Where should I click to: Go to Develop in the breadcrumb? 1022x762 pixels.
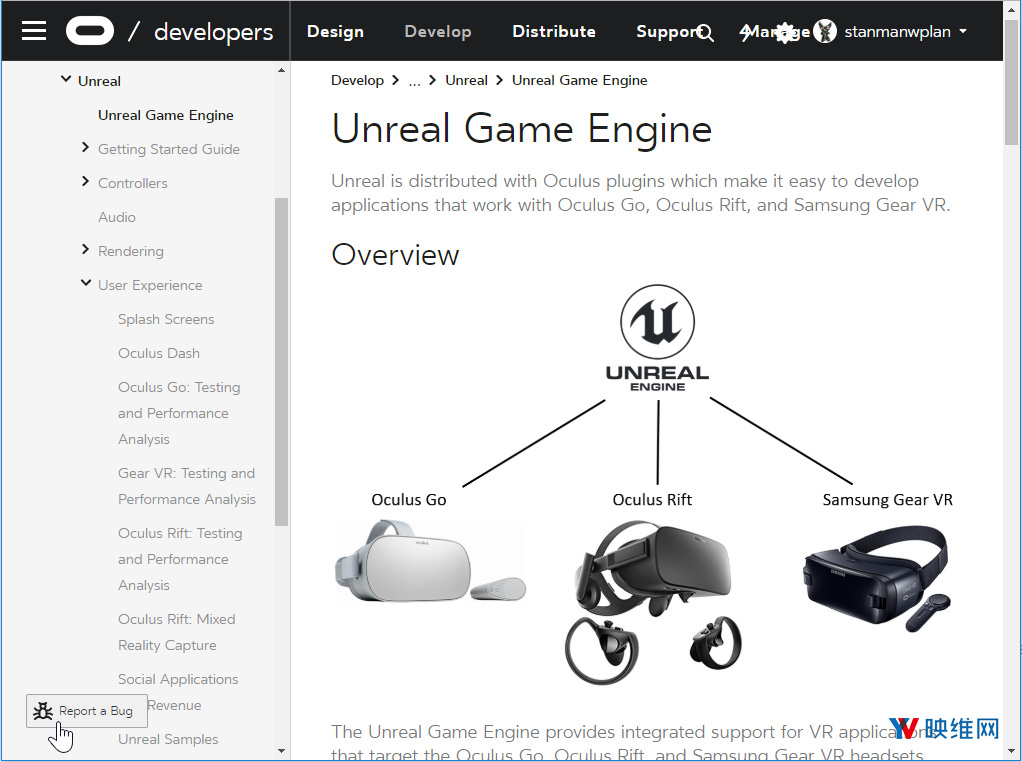coord(357,80)
